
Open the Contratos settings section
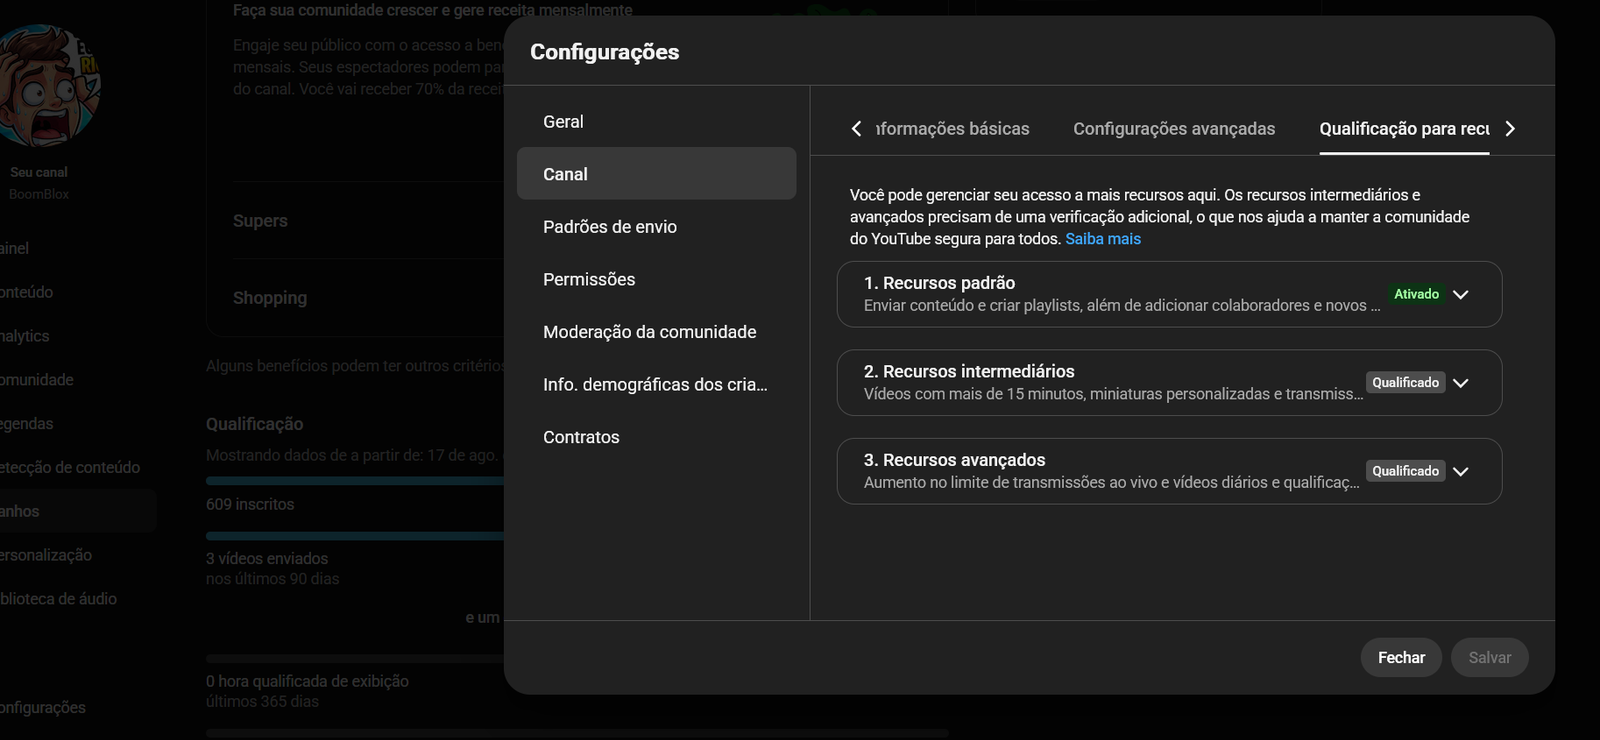656,437
